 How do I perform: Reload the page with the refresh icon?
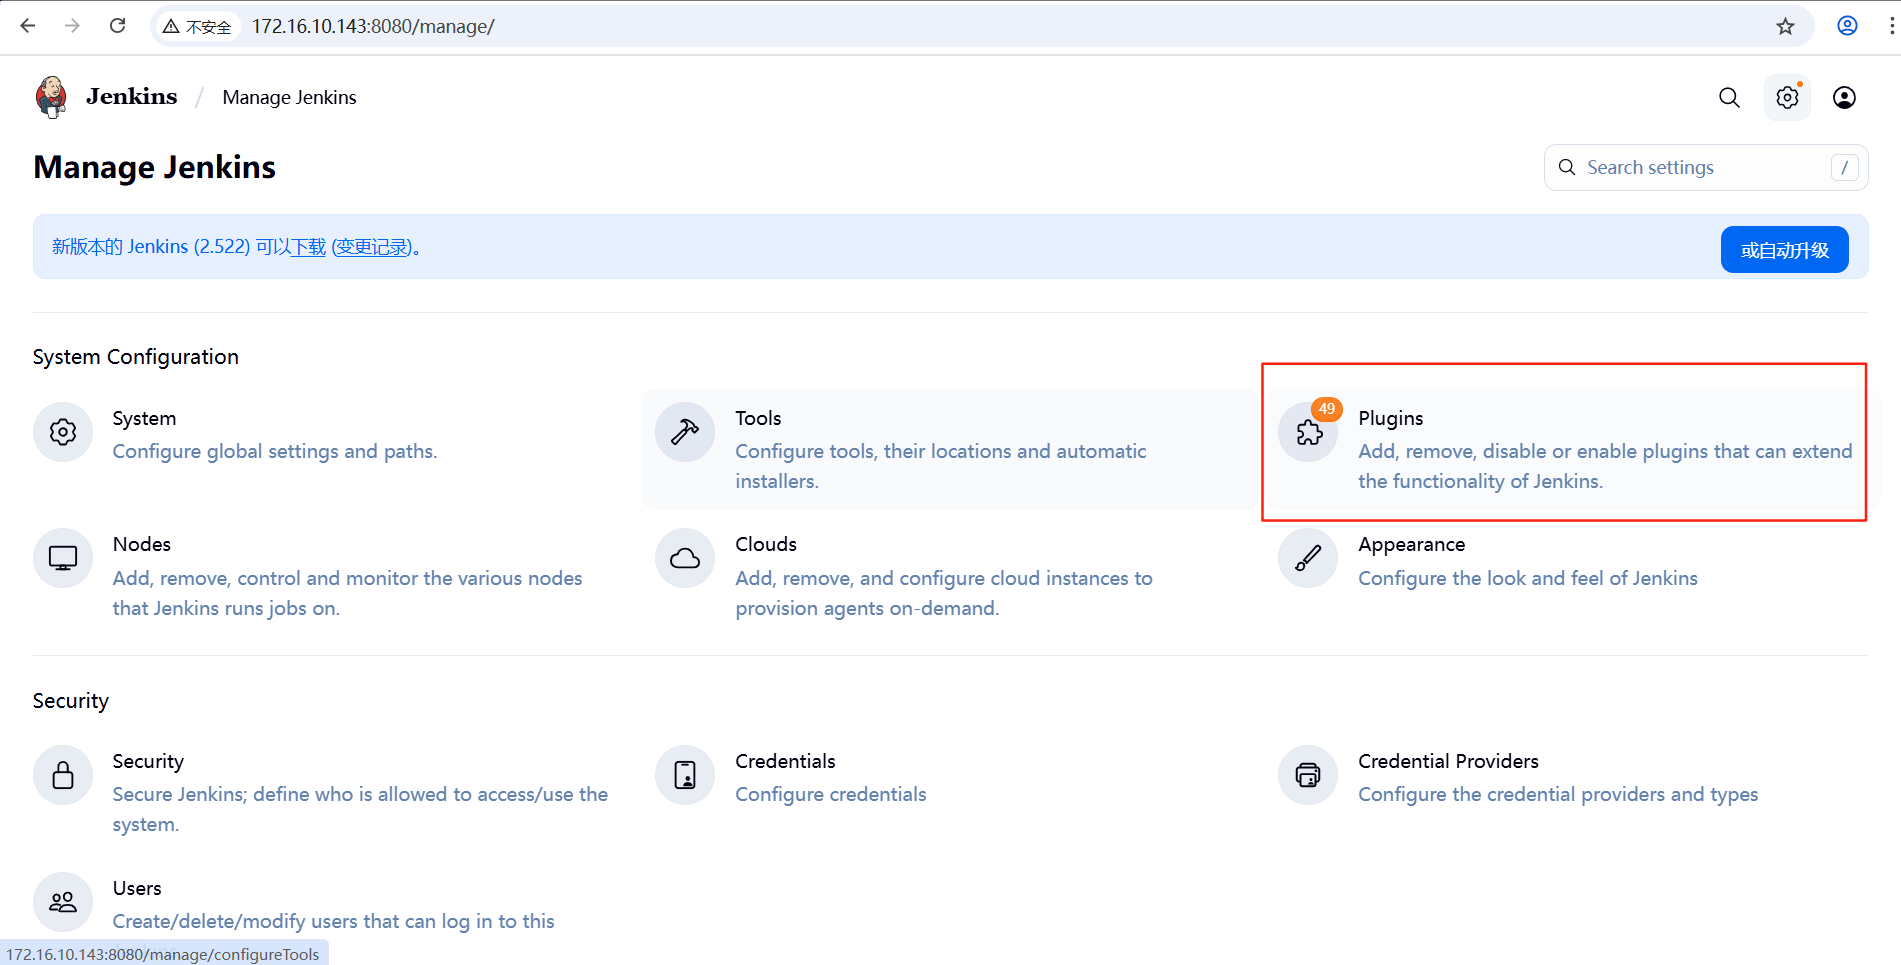118,26
